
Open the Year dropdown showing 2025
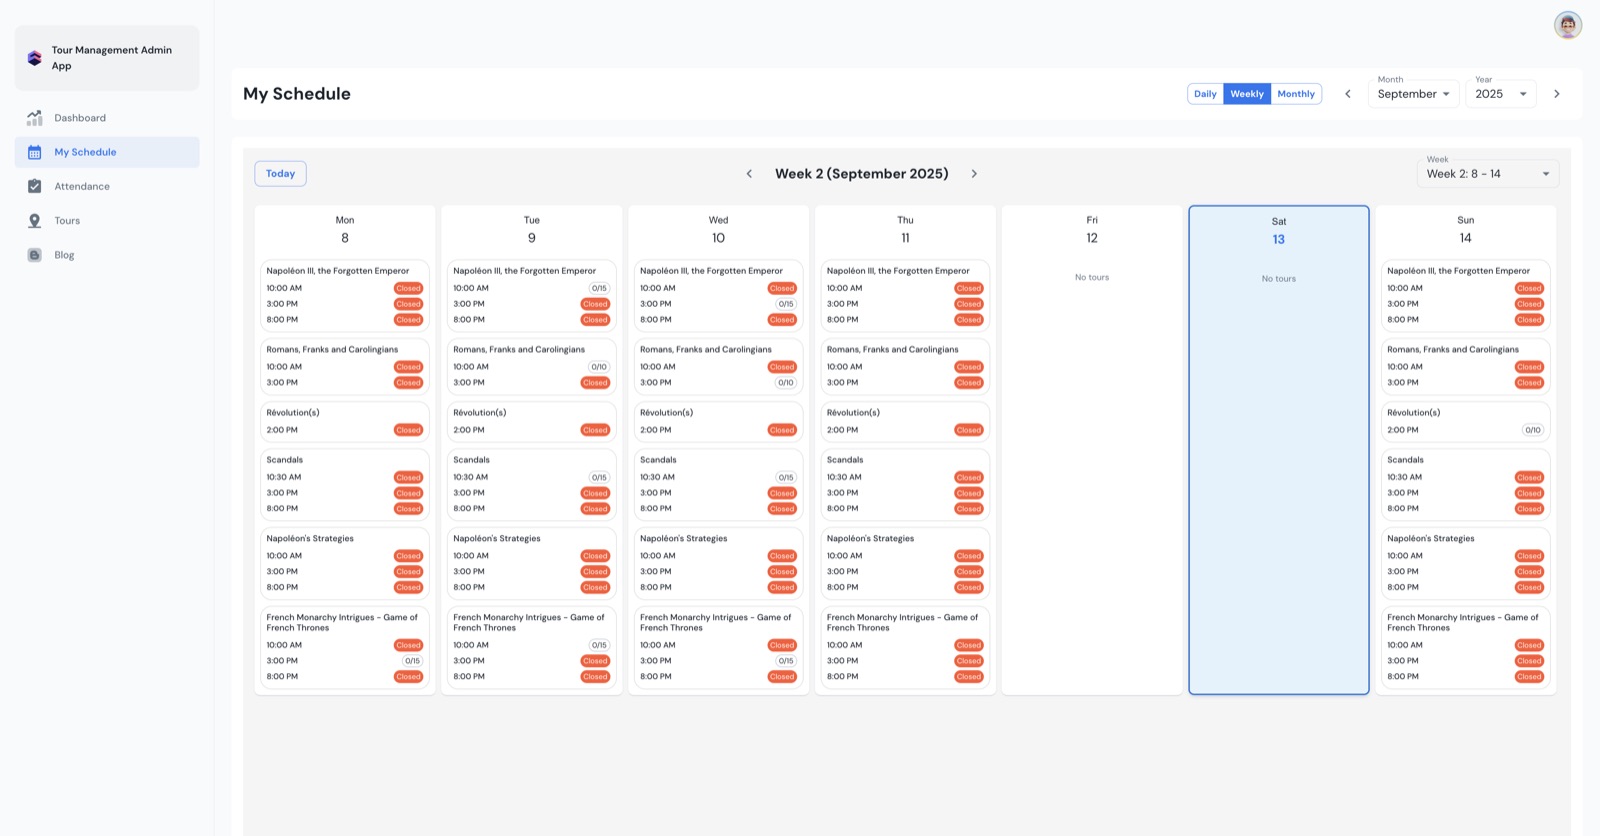1500,94
